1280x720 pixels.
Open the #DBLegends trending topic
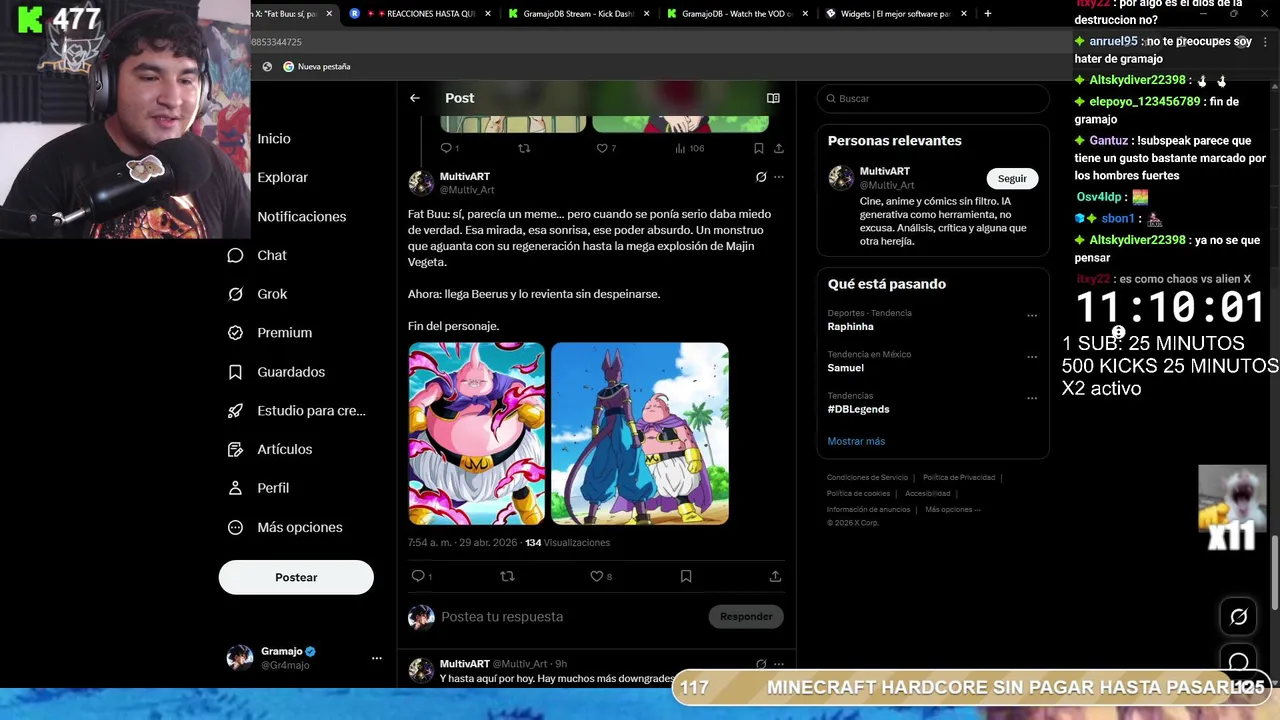tap(858, 409)
